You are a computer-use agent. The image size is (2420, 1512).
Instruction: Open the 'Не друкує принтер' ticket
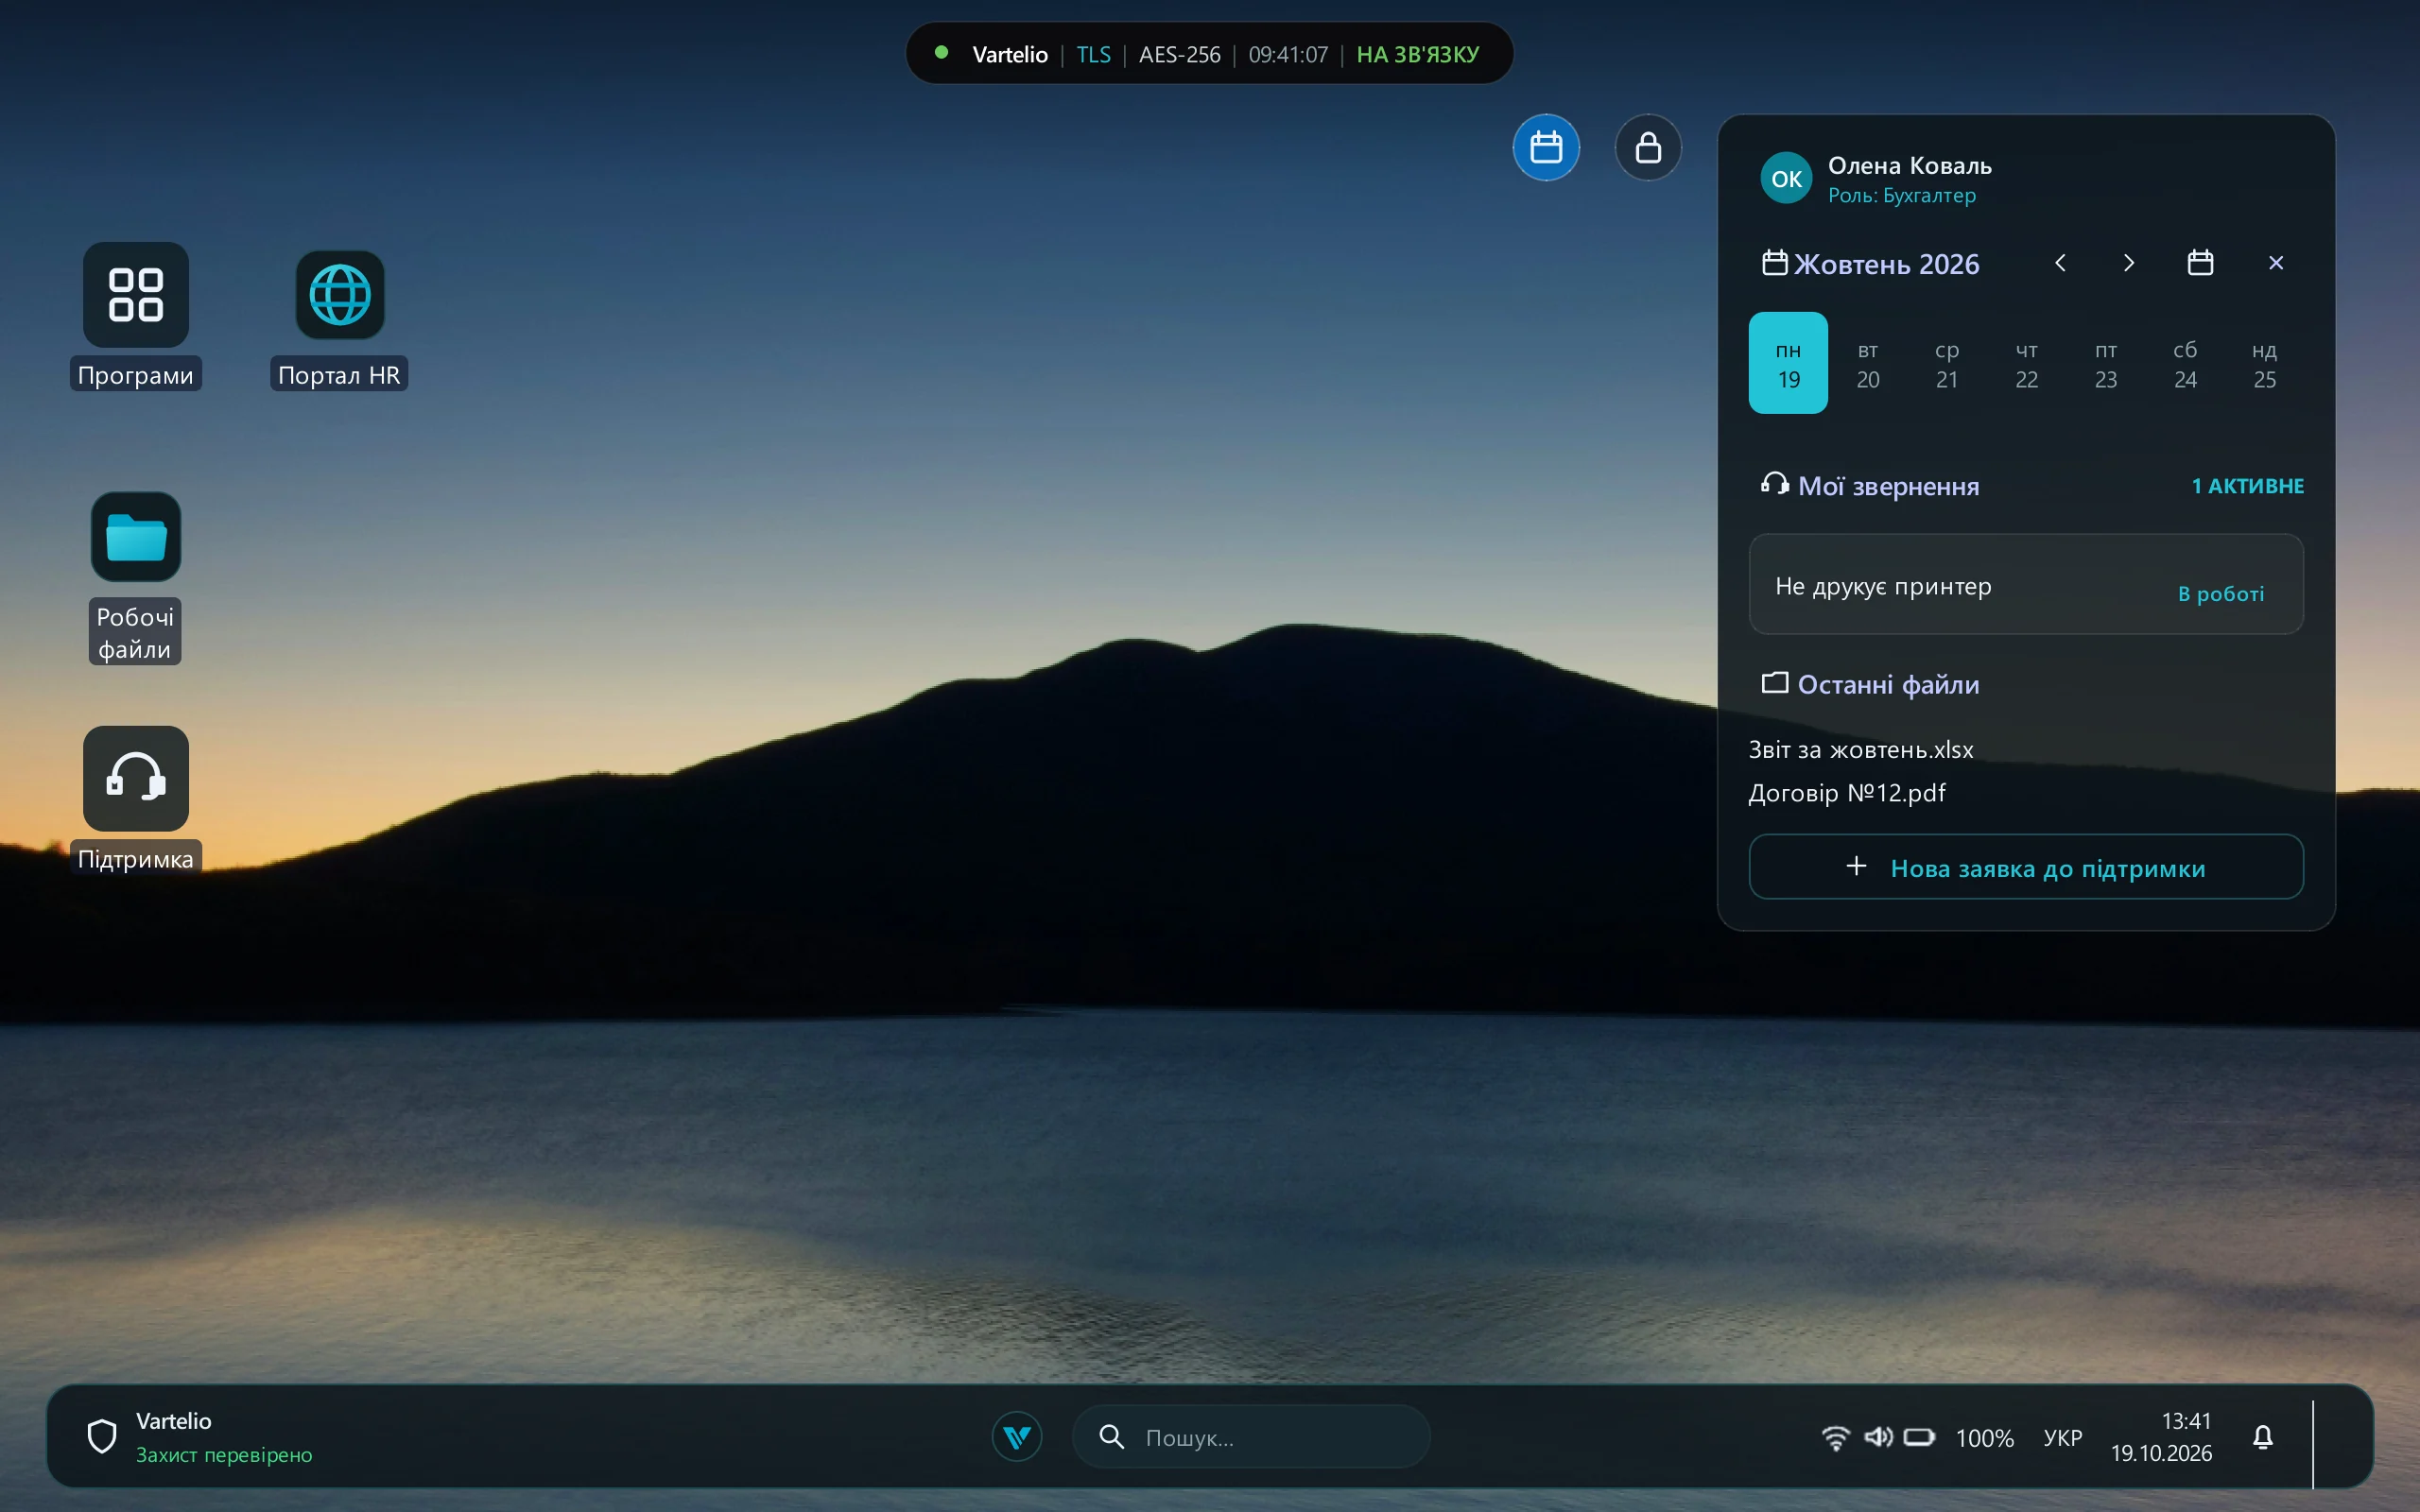click(2026, 584)
